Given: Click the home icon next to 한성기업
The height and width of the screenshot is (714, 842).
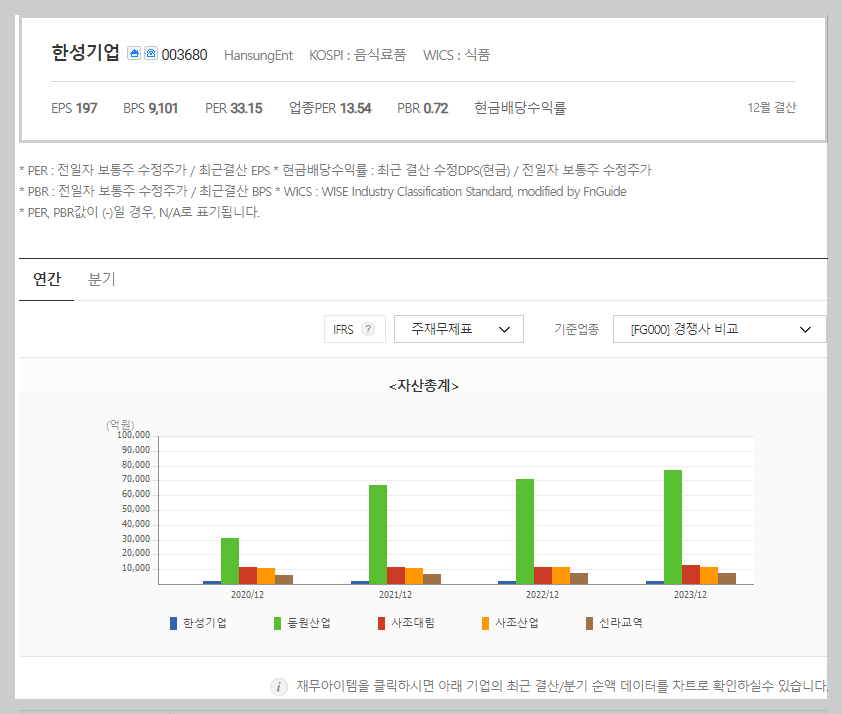Looking at the screenshot, I should [x=134, y=53].
